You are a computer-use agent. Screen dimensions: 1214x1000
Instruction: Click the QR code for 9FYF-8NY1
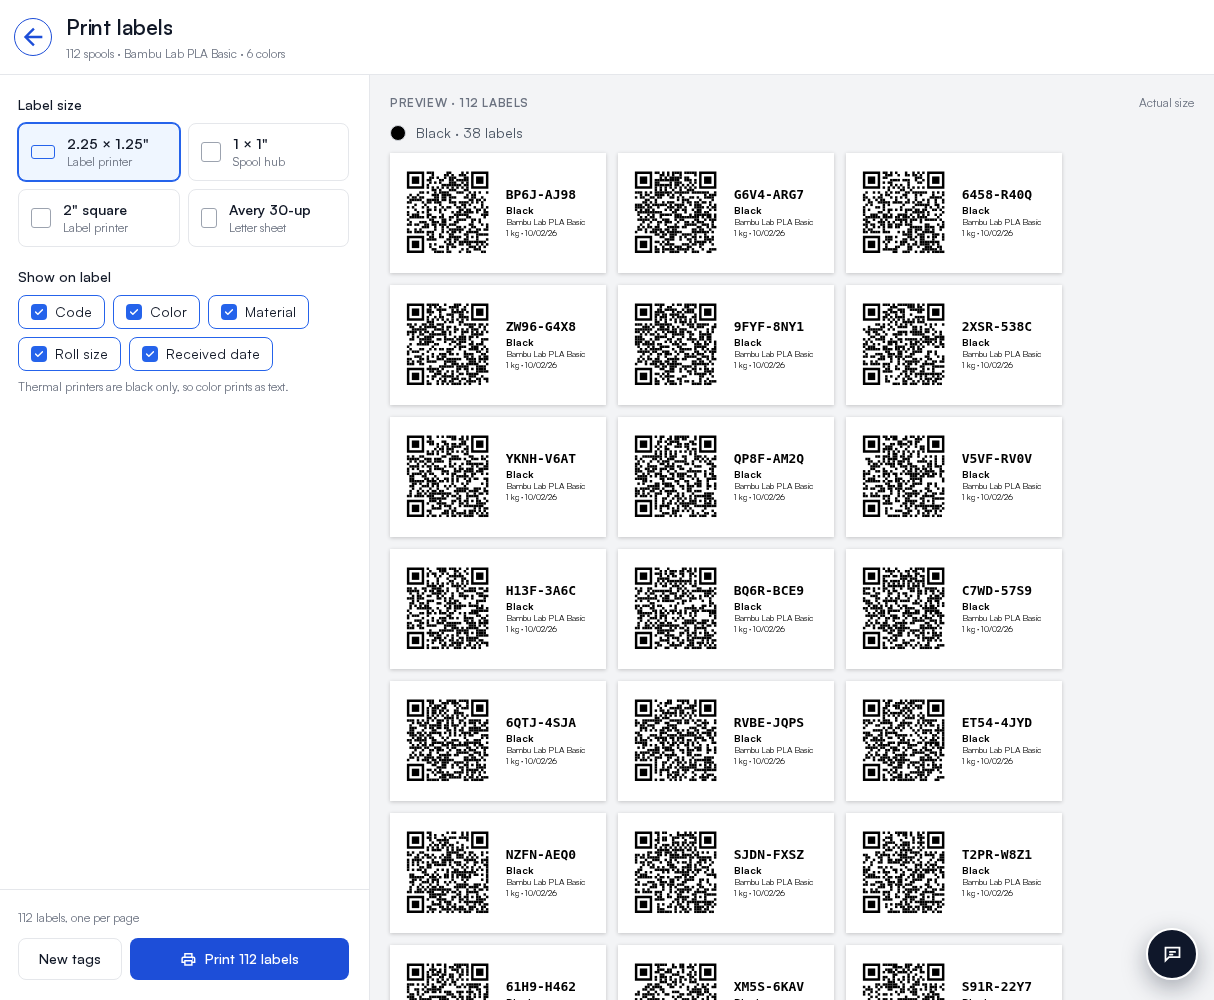676,344
